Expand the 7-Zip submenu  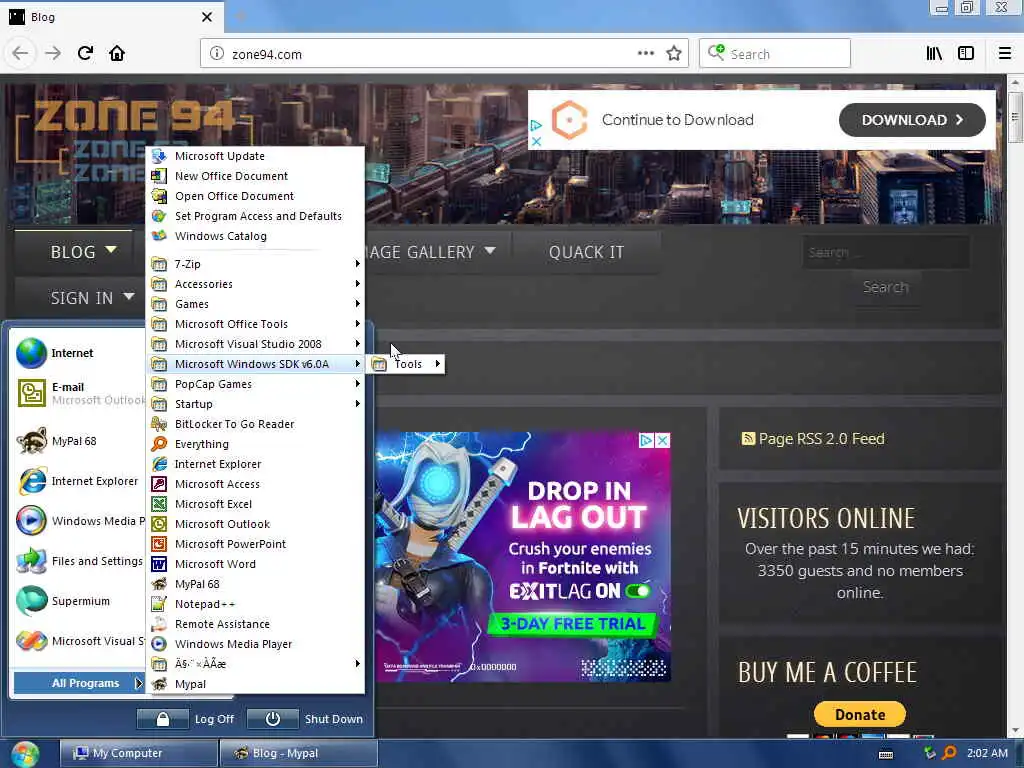[x=255, y=264]
